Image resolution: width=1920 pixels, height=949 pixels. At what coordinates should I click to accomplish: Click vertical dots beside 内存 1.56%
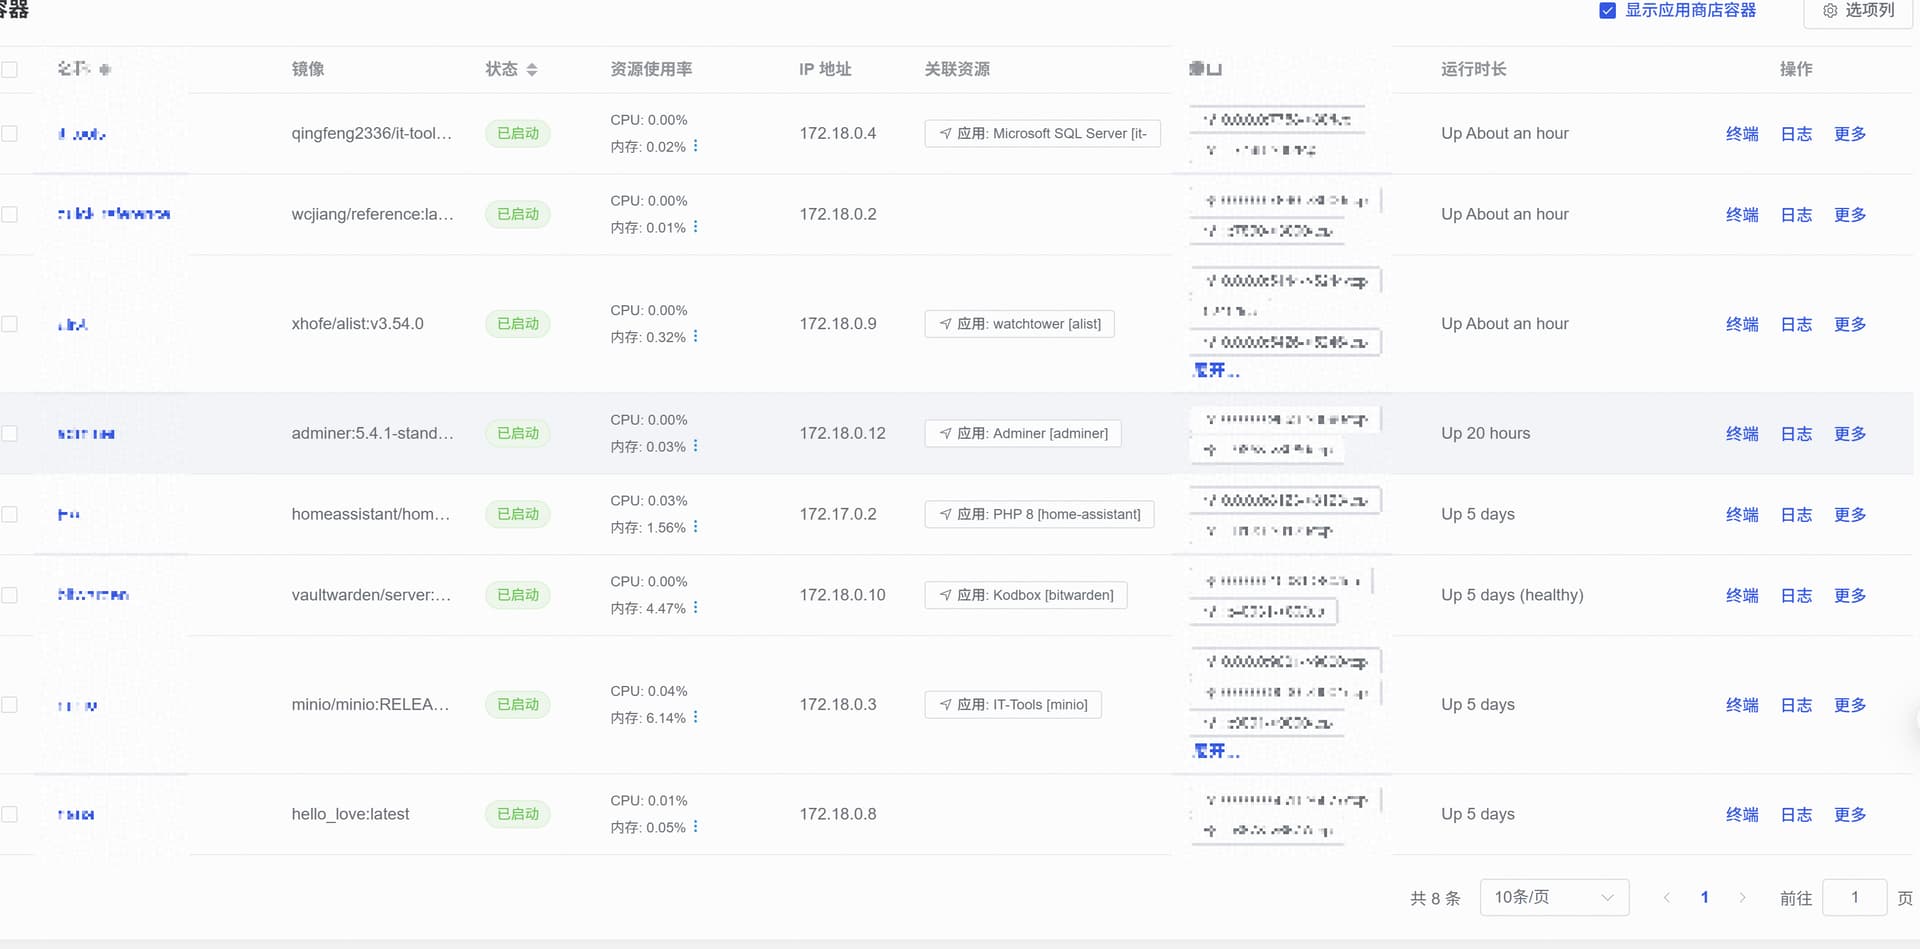tap(696, 527)
